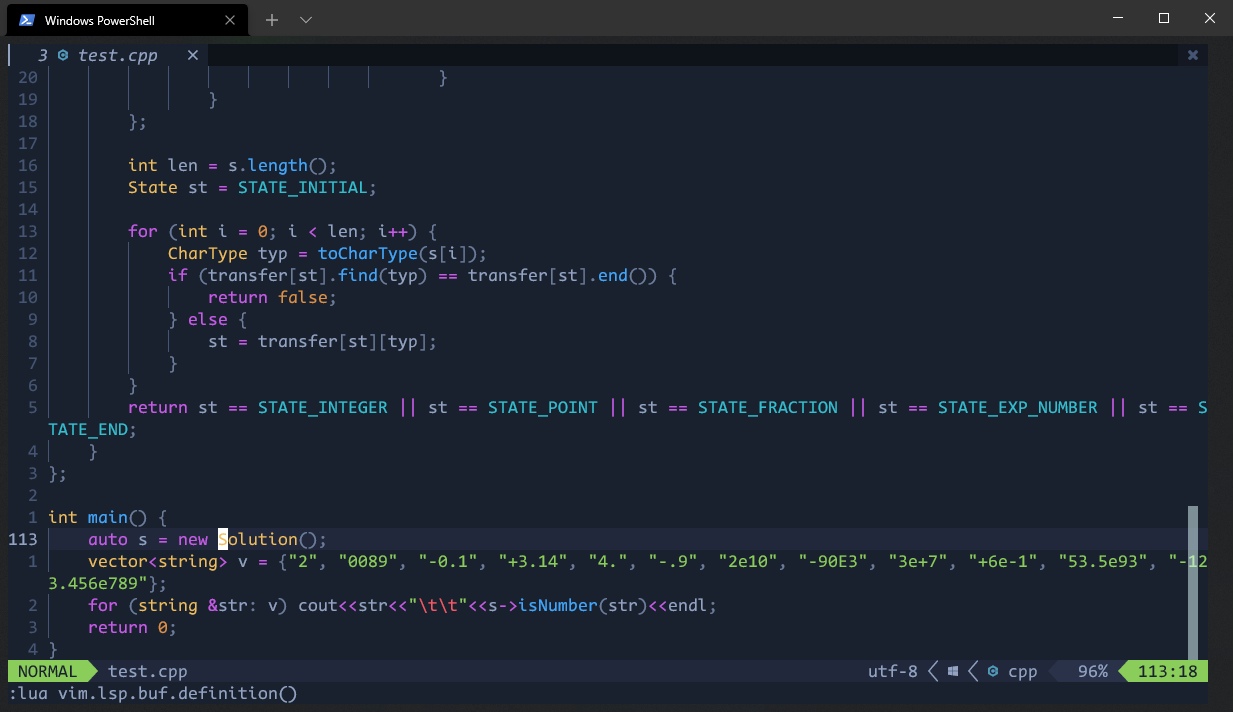
Task: Click the Windows file format icon in statusline
Action: (x=954, y=671)
